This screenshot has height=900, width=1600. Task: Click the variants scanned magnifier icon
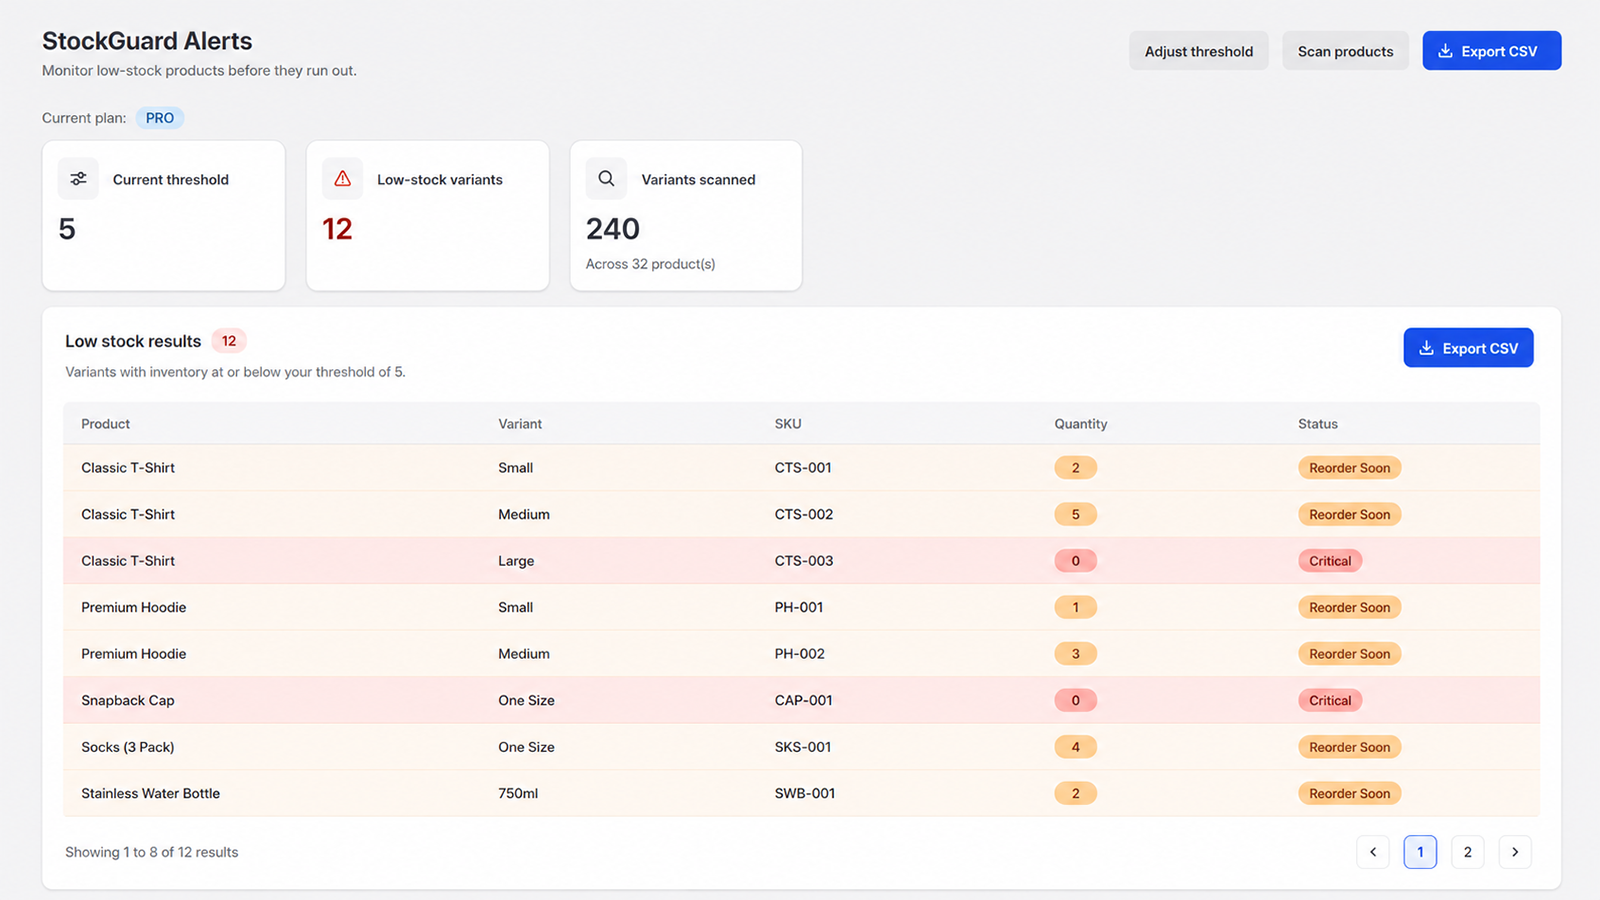(x=606, y=179)
